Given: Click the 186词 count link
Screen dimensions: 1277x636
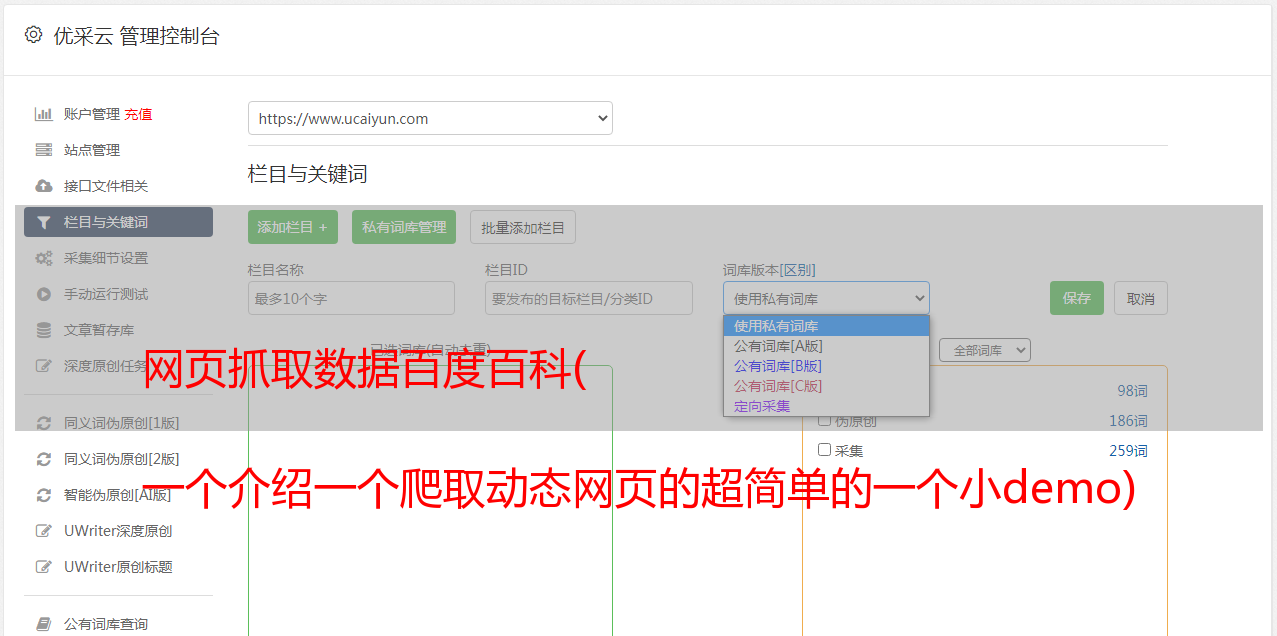Looking at the screenshot, I should pos(1128,421).
